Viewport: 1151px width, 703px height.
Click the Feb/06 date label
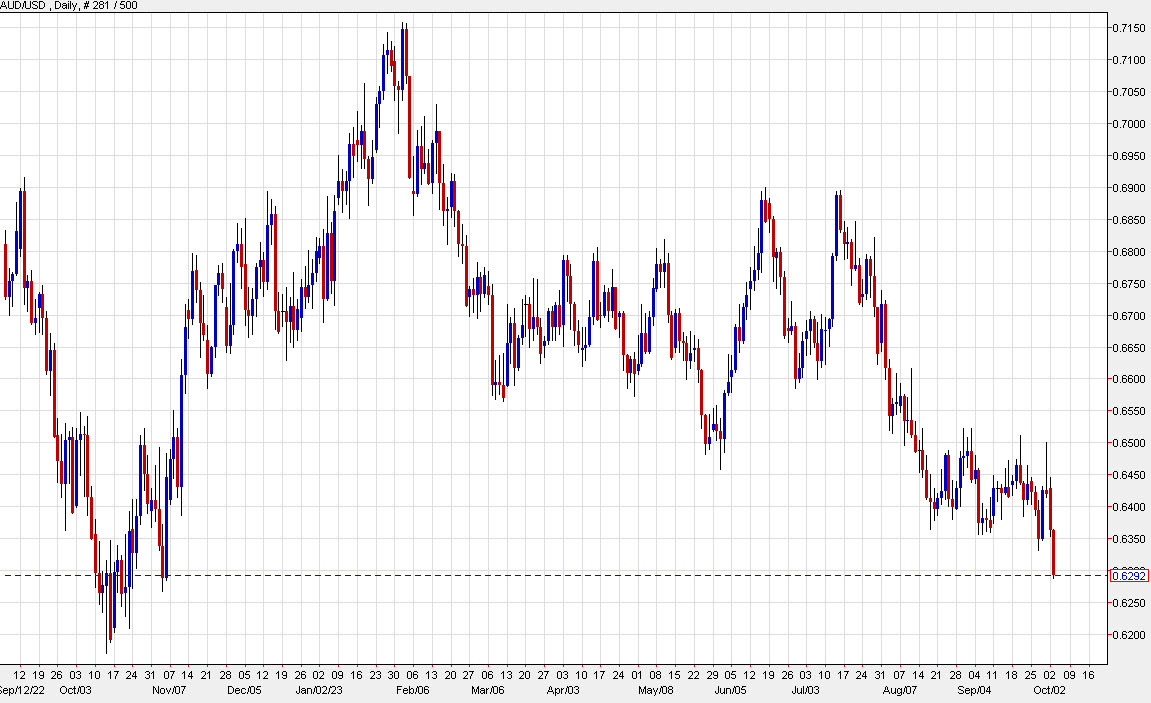click(x=412, y=689)
